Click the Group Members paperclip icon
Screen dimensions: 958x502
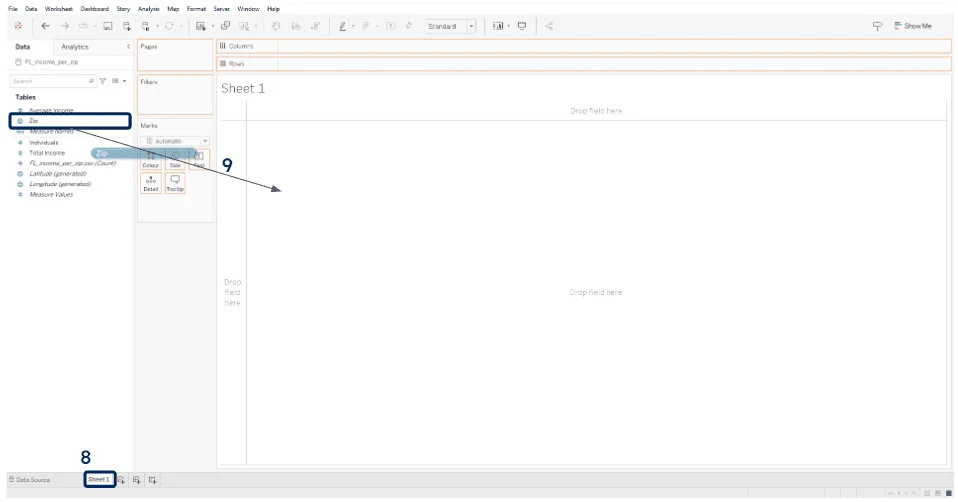click(366, 26)
